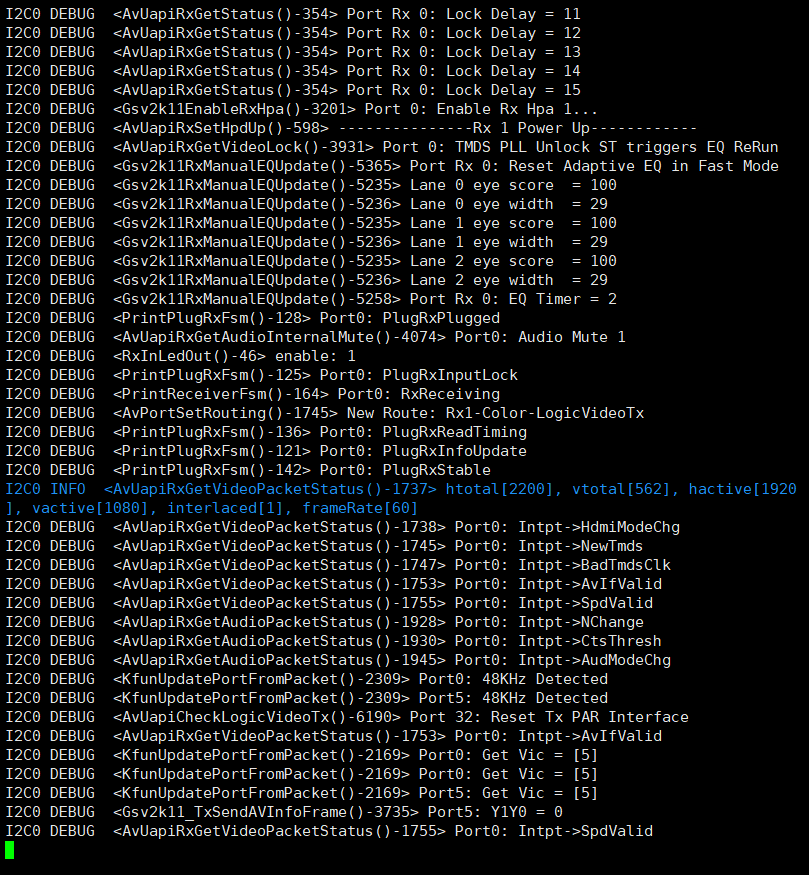Click 'Lane 2 eye width = 29' entry
Image resolution: width=809 pixels, height=875 pixels.
pos(306,280)
